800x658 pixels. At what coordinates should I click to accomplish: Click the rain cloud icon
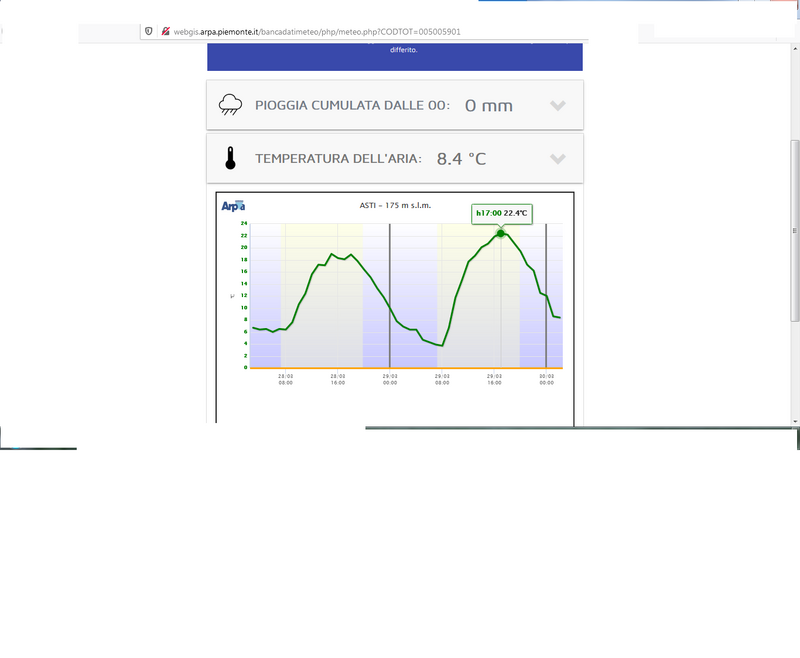[x=230, y=105]
